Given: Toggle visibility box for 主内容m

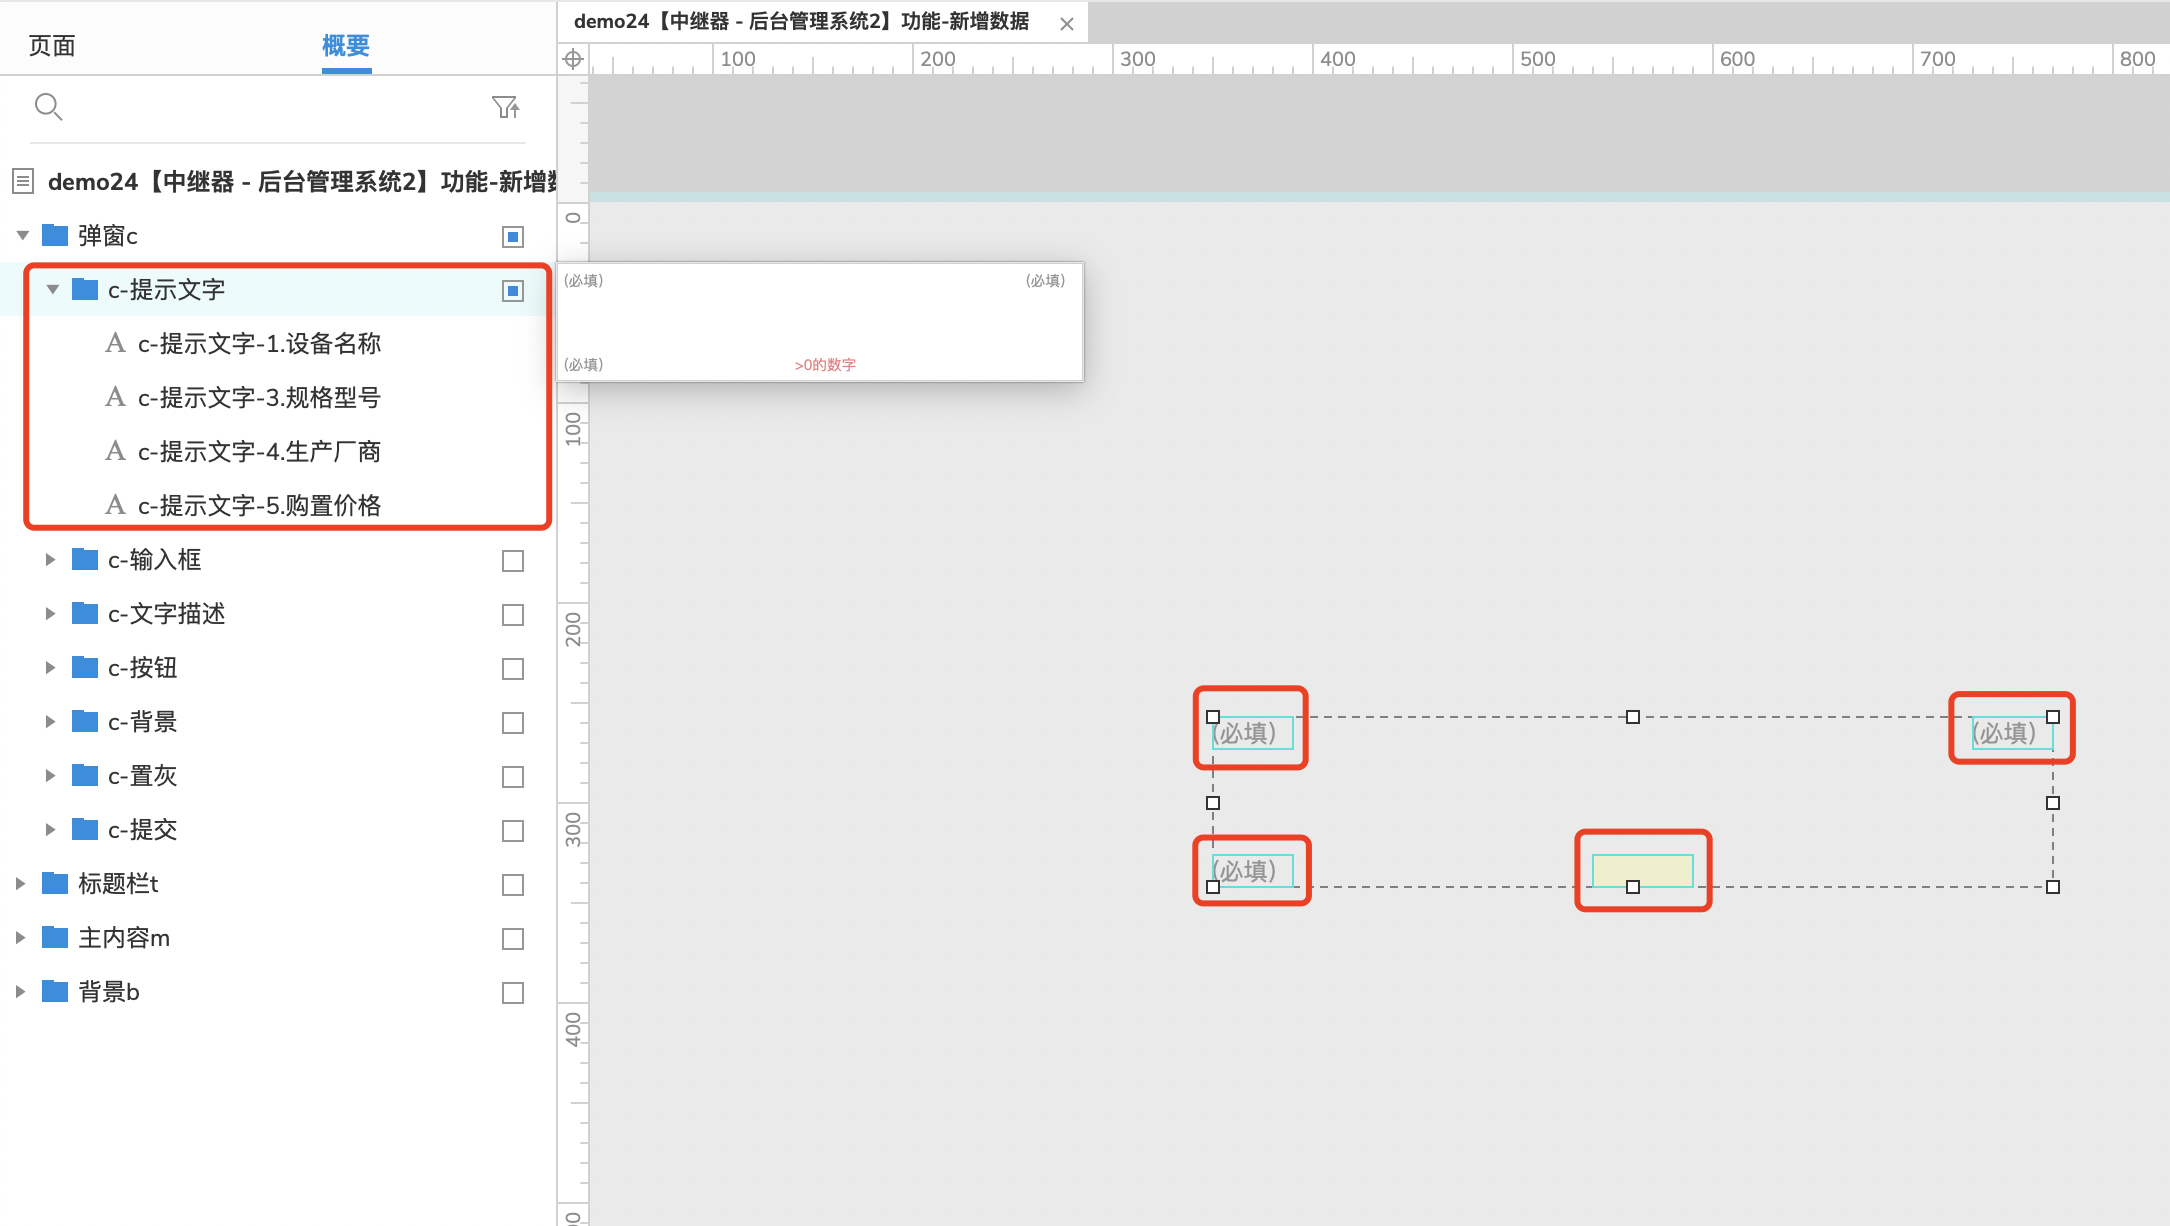Looking at the screenshot, I should click(x=513, y=939).
